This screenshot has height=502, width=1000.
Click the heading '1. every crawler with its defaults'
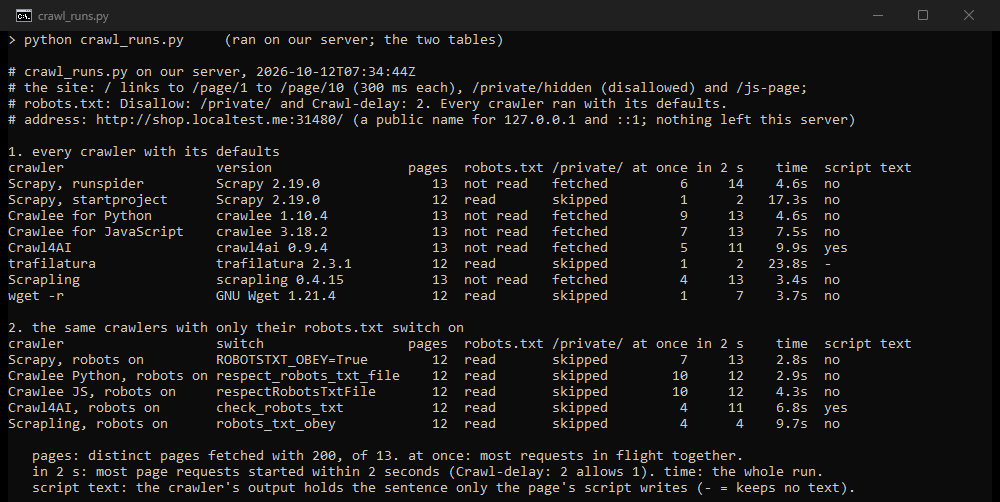click(x=143, y=151)
